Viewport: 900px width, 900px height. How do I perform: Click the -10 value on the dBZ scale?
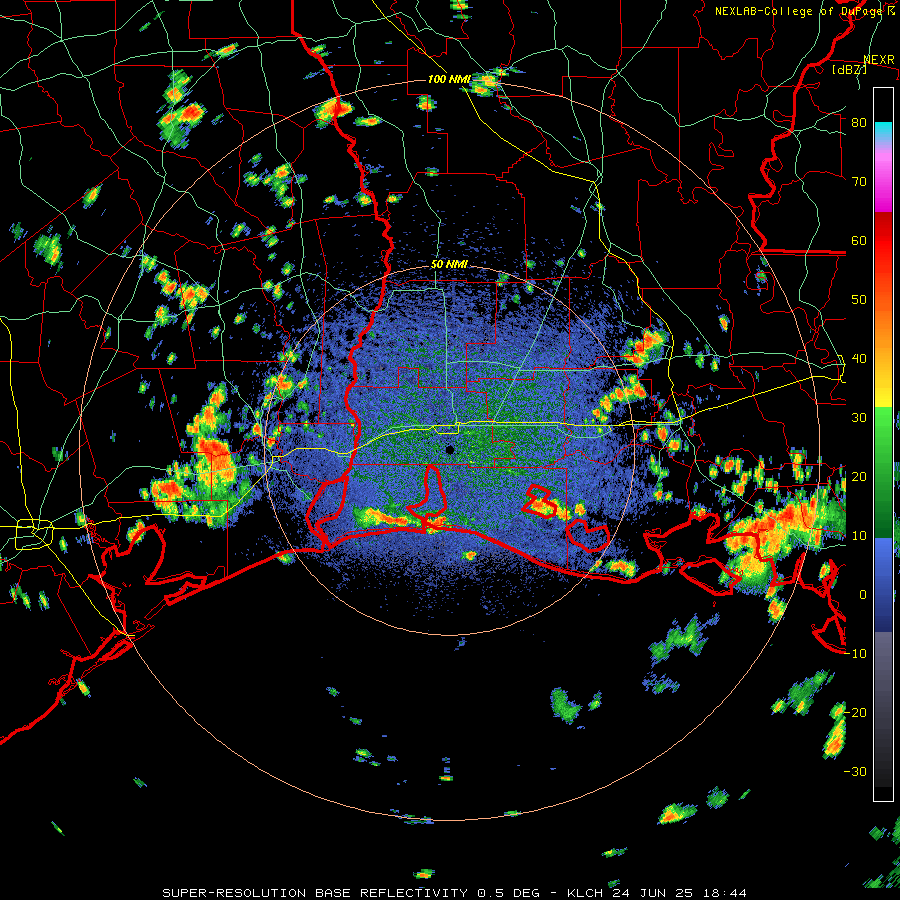[x=855, y=654]
